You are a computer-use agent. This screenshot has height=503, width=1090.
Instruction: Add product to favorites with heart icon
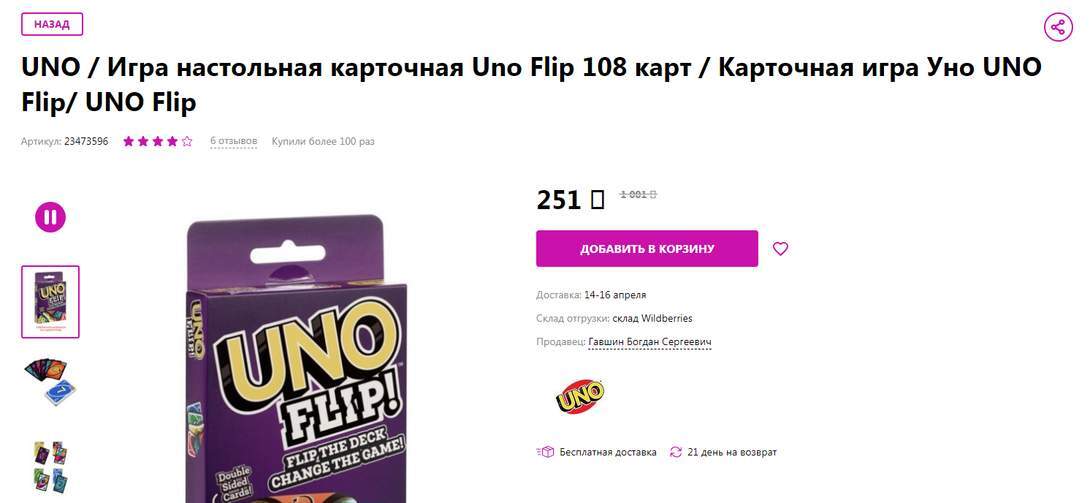(780, 249)
